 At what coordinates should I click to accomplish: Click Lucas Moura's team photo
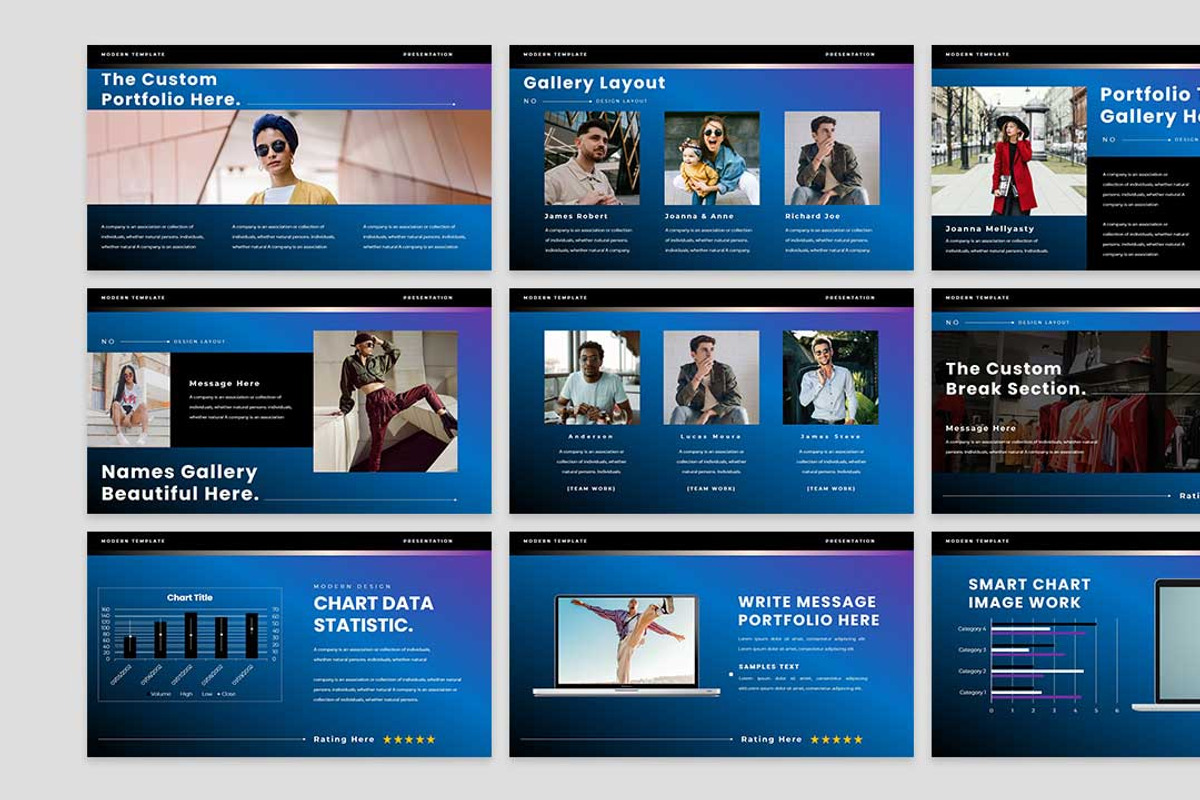pyautogui.click(x=712, y=378)
